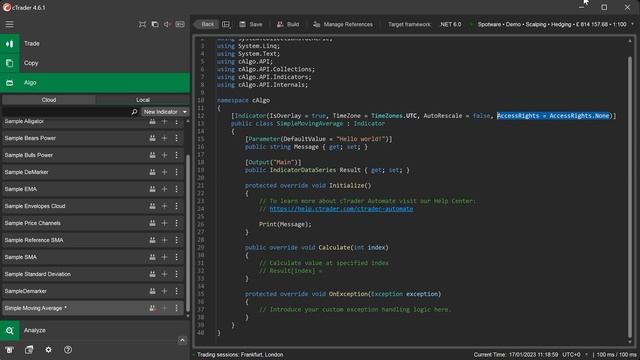Select Sample EMA indicator
640x360 pixels.
(93, 189)
